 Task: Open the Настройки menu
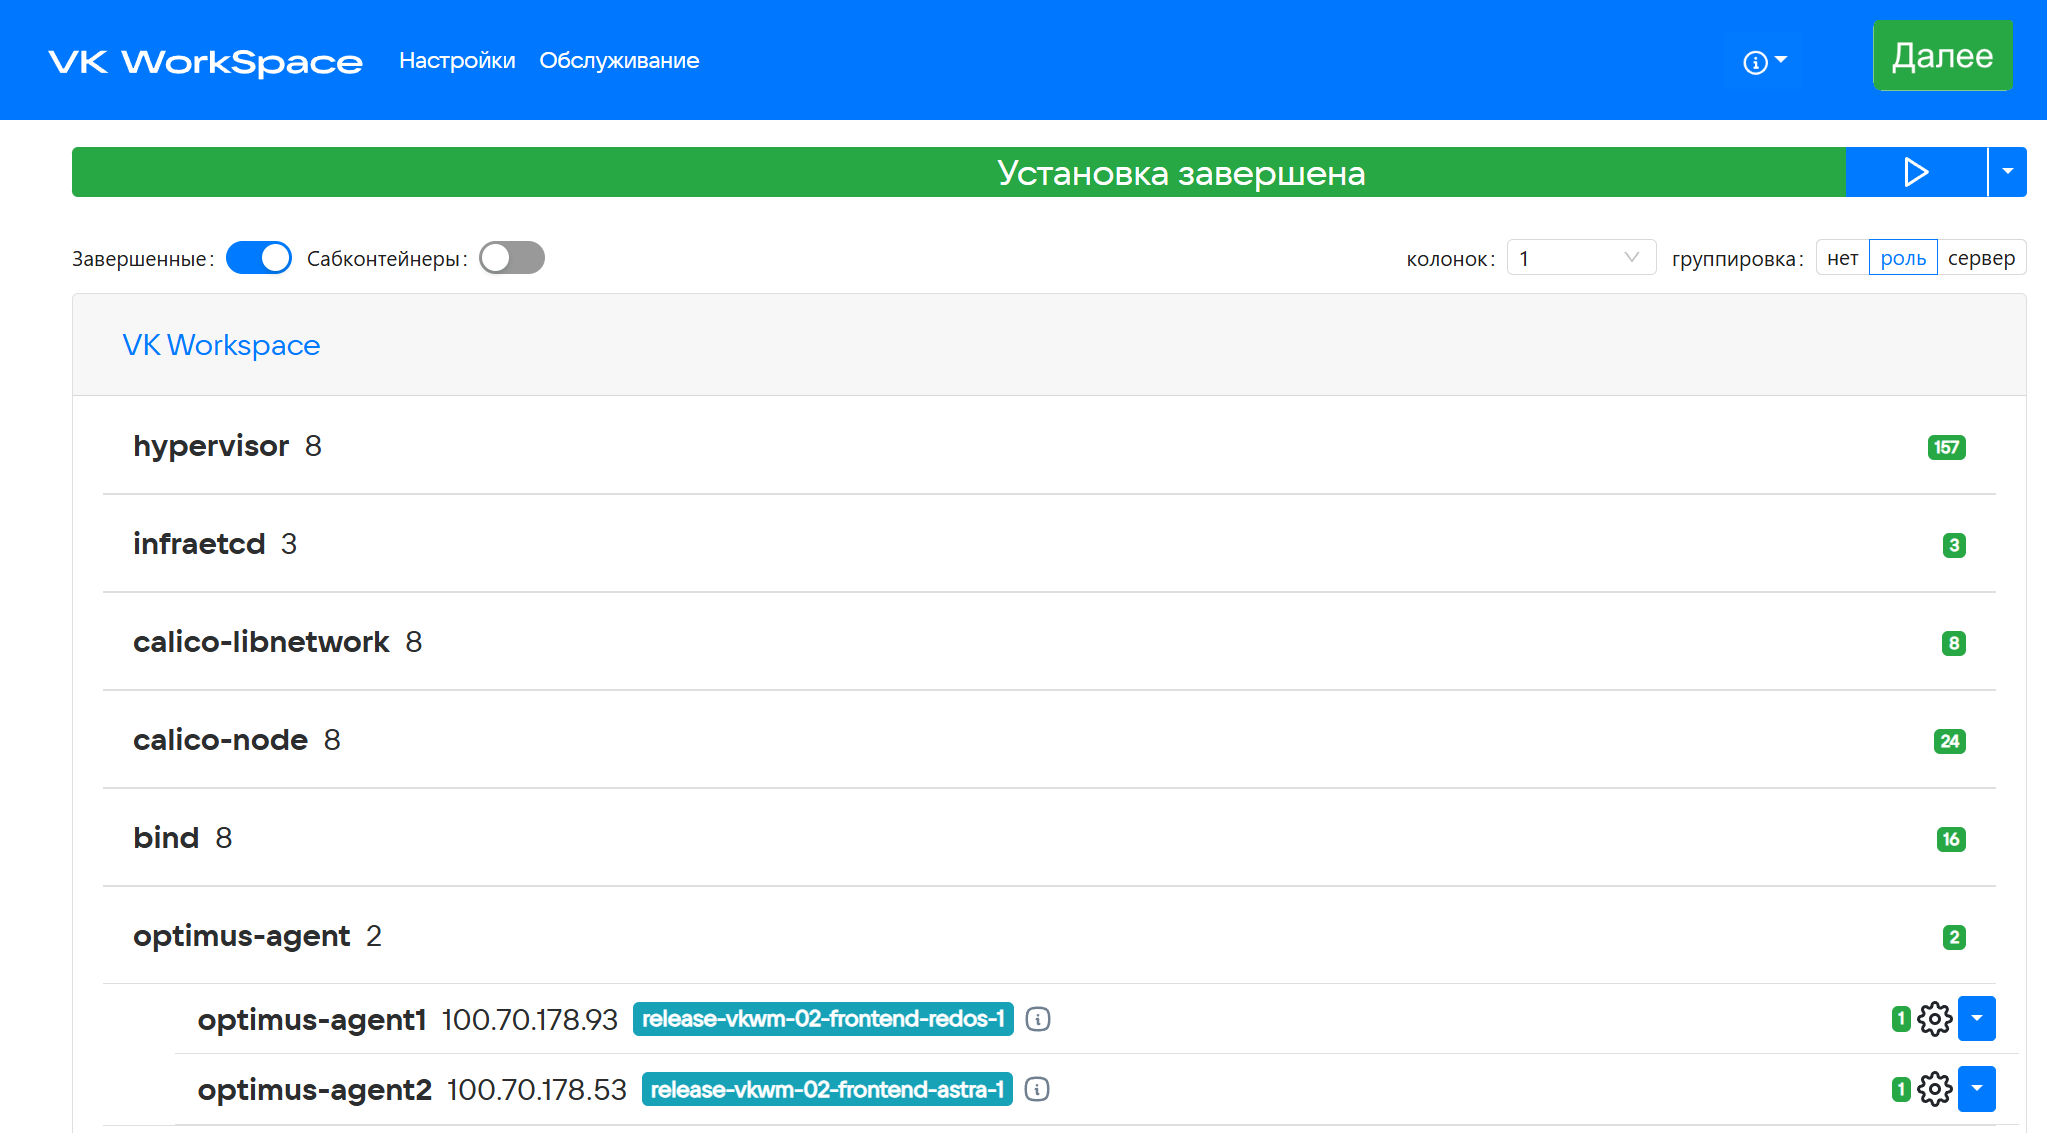tap(457, 60)
